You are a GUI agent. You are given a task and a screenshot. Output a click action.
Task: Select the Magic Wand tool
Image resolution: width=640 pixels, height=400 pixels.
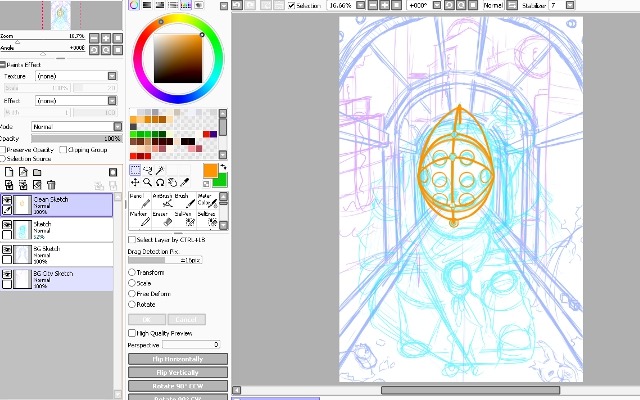162,170
